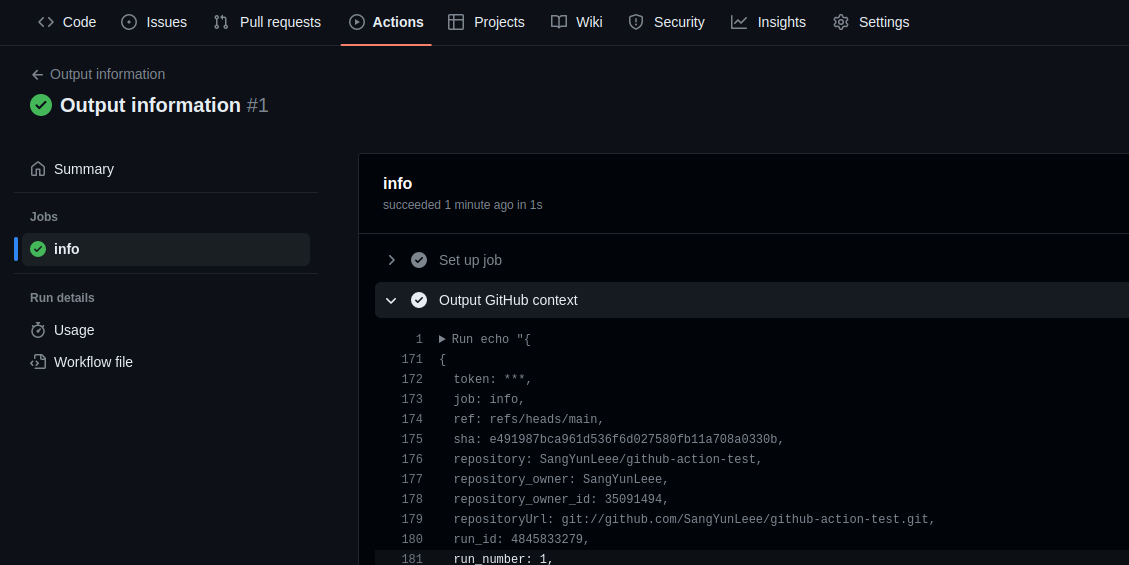1129x565 pixels.
Task: Select the Actions tab
Action: [386, 22]
